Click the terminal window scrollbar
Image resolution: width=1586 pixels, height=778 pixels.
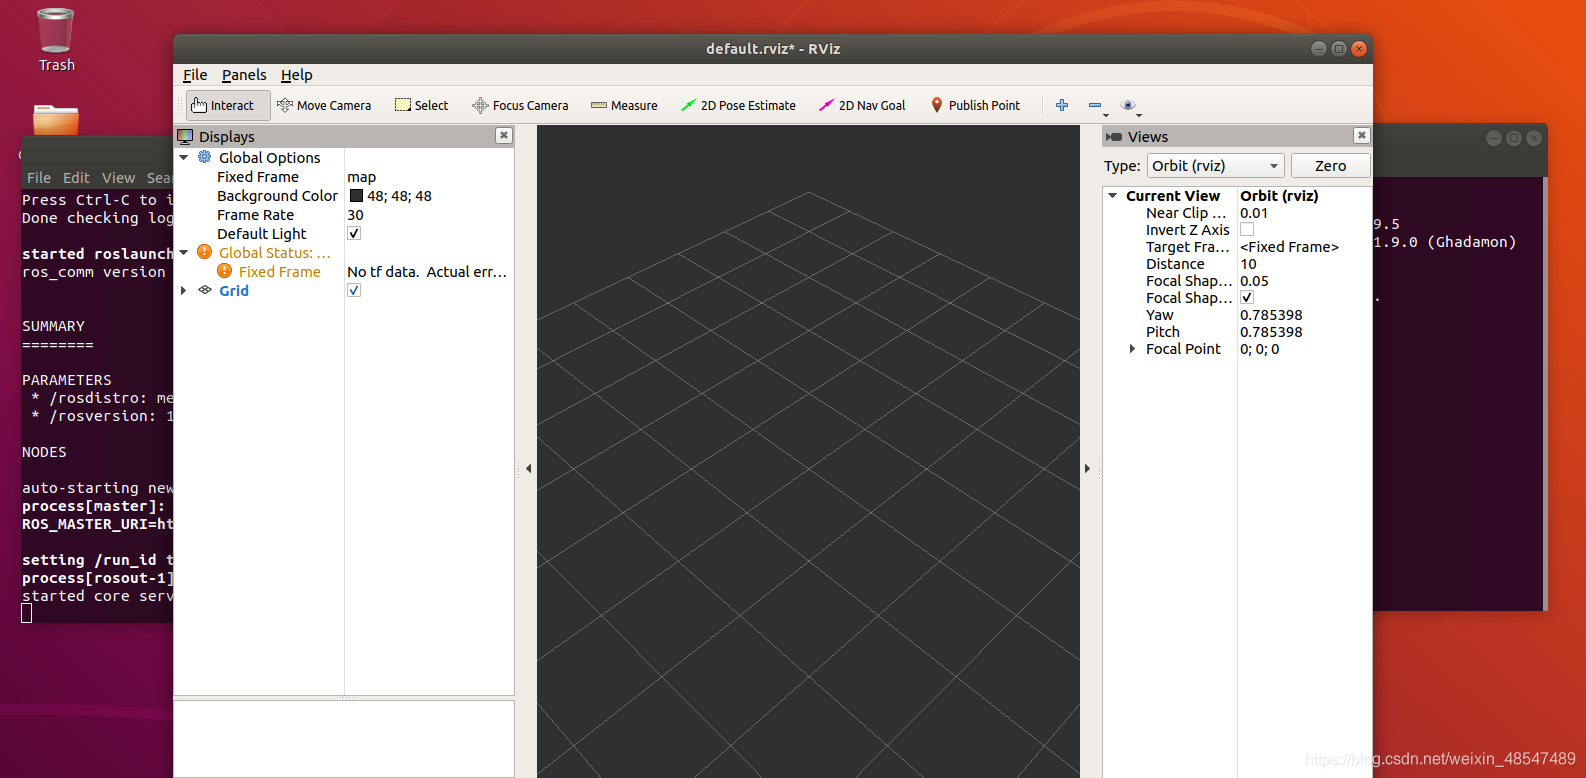pyautogui.click(x=1545, y=394)
